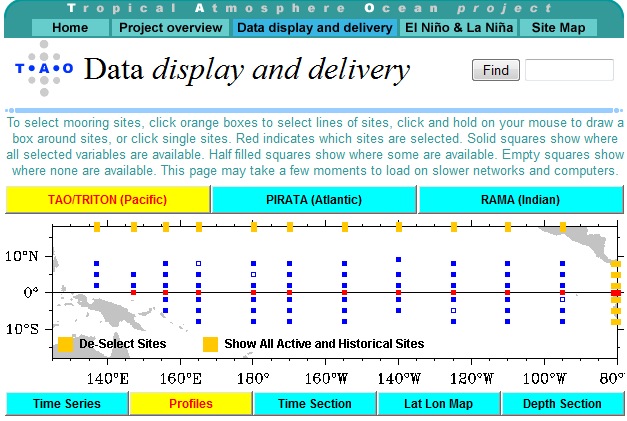627x421 pixels.
Task: Switch to the PIRATA (Atlantic) array
Action: [314, 200]
